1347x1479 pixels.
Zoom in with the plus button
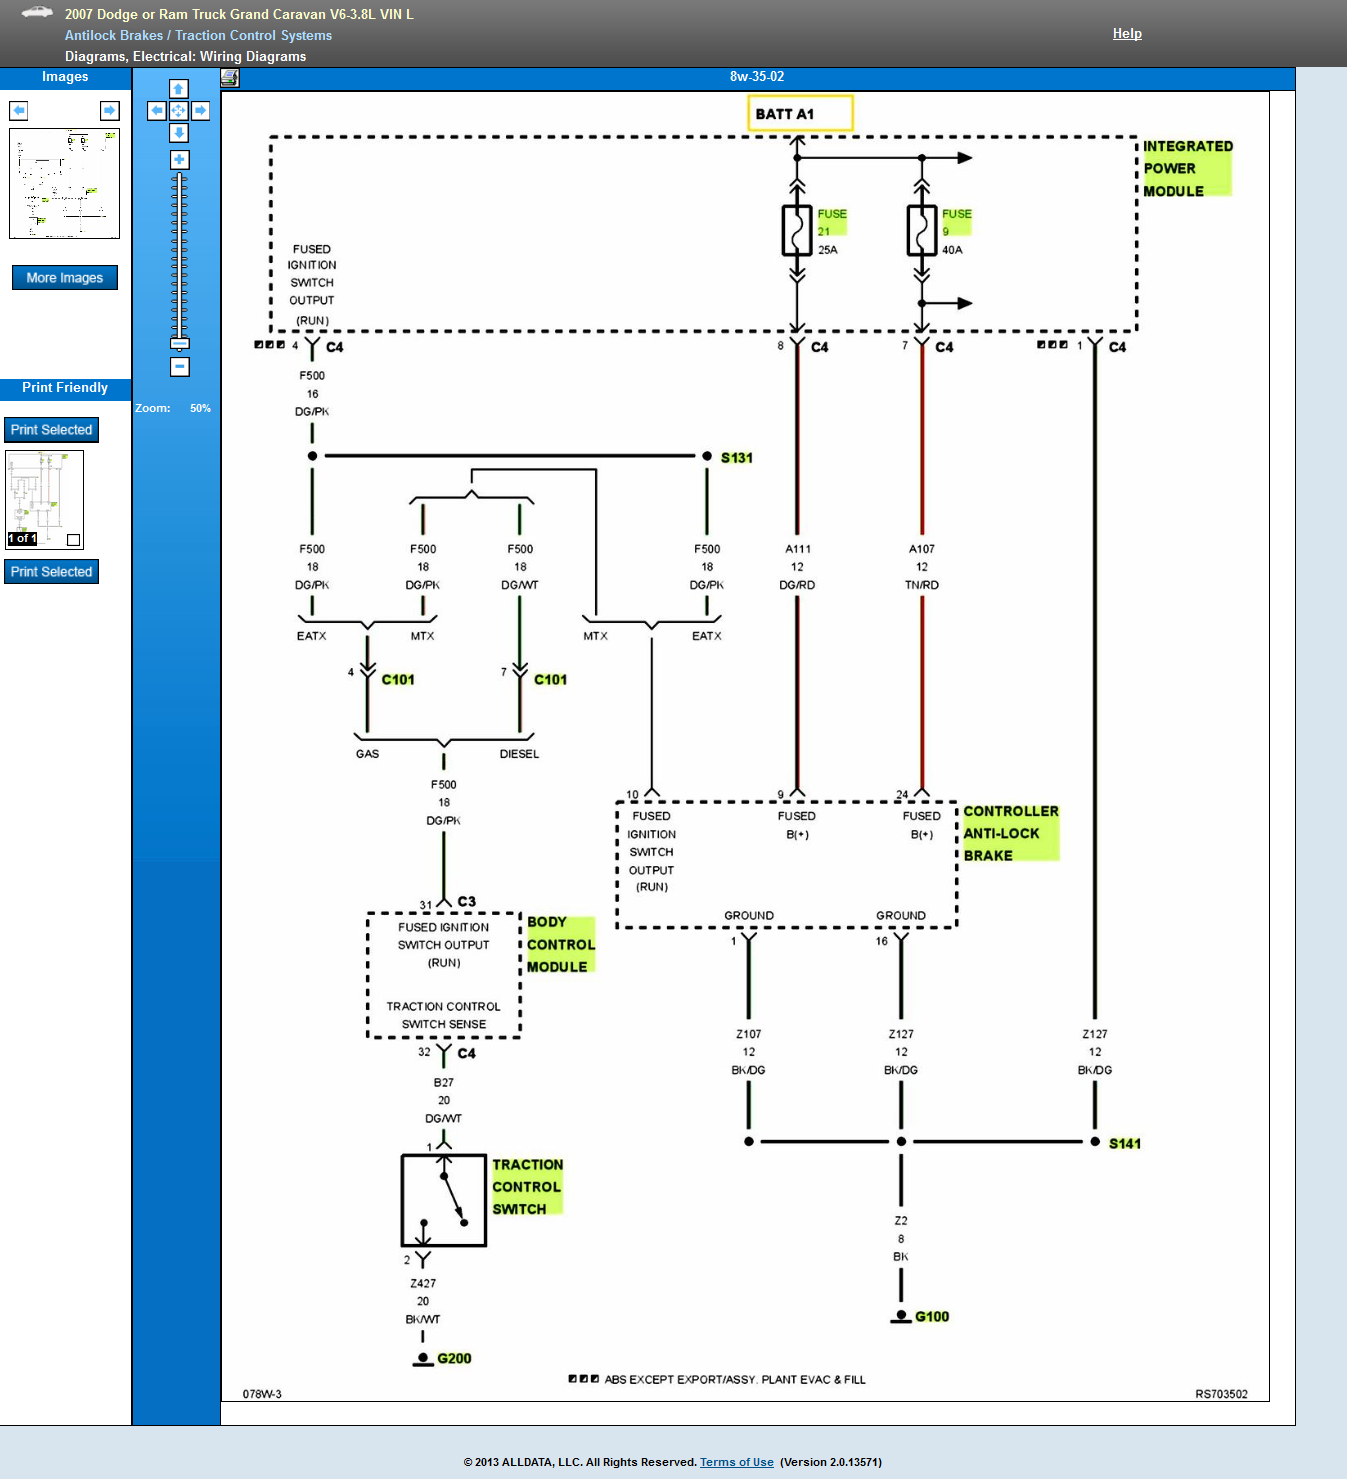click(x=179, y=160)
